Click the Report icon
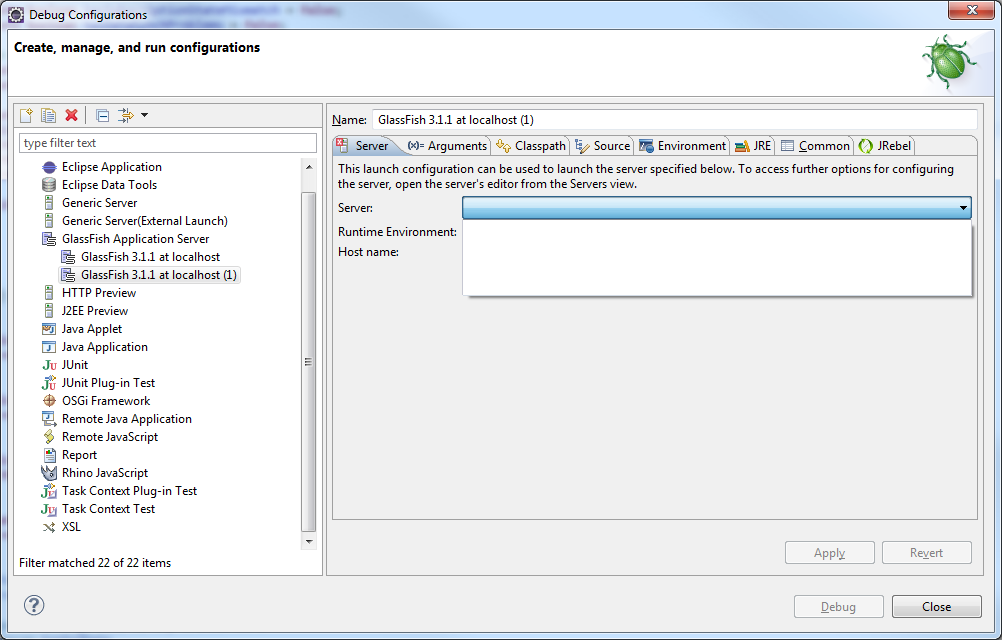Viewport: 1002px width, 640px height. pyautogui.click(x=49, y=455)
